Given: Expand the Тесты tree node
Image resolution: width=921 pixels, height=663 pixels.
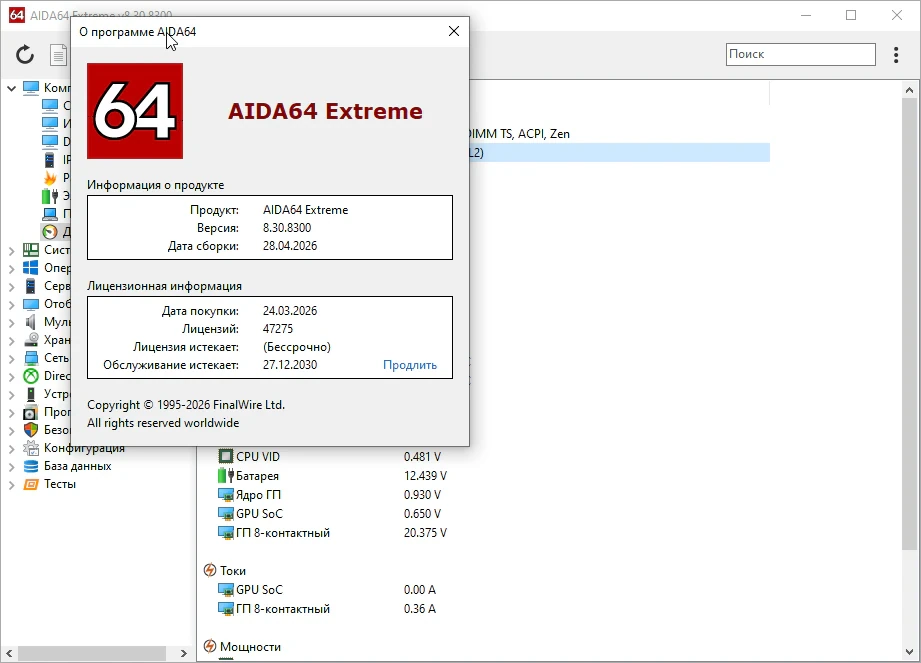Looking at the screenshot, I should click(11, 485).
